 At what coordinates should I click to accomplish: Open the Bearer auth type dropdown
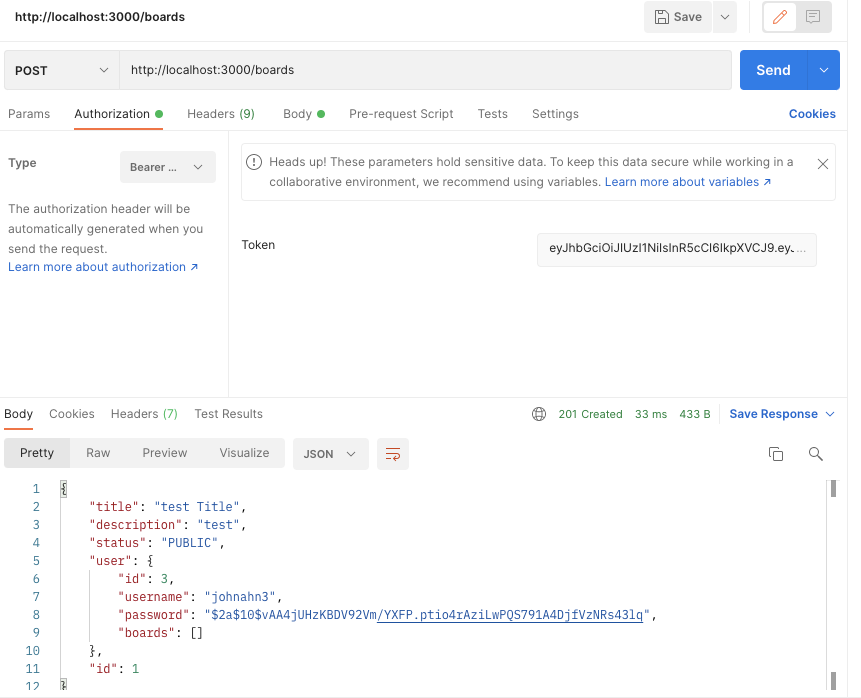(x=167, y=167)
